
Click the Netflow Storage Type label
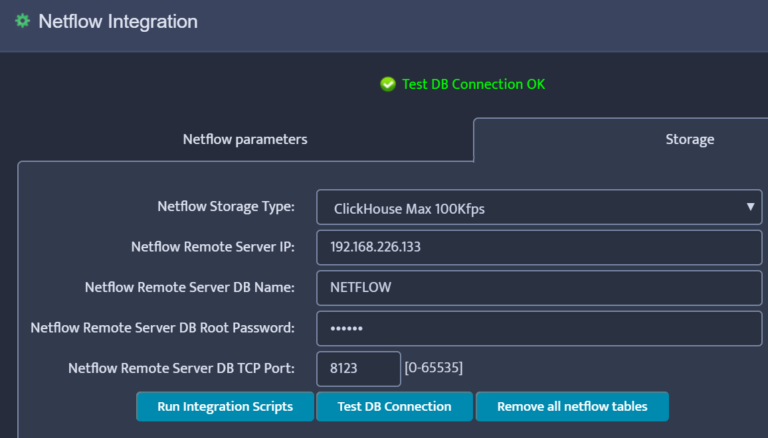click(x=226, y=207)
